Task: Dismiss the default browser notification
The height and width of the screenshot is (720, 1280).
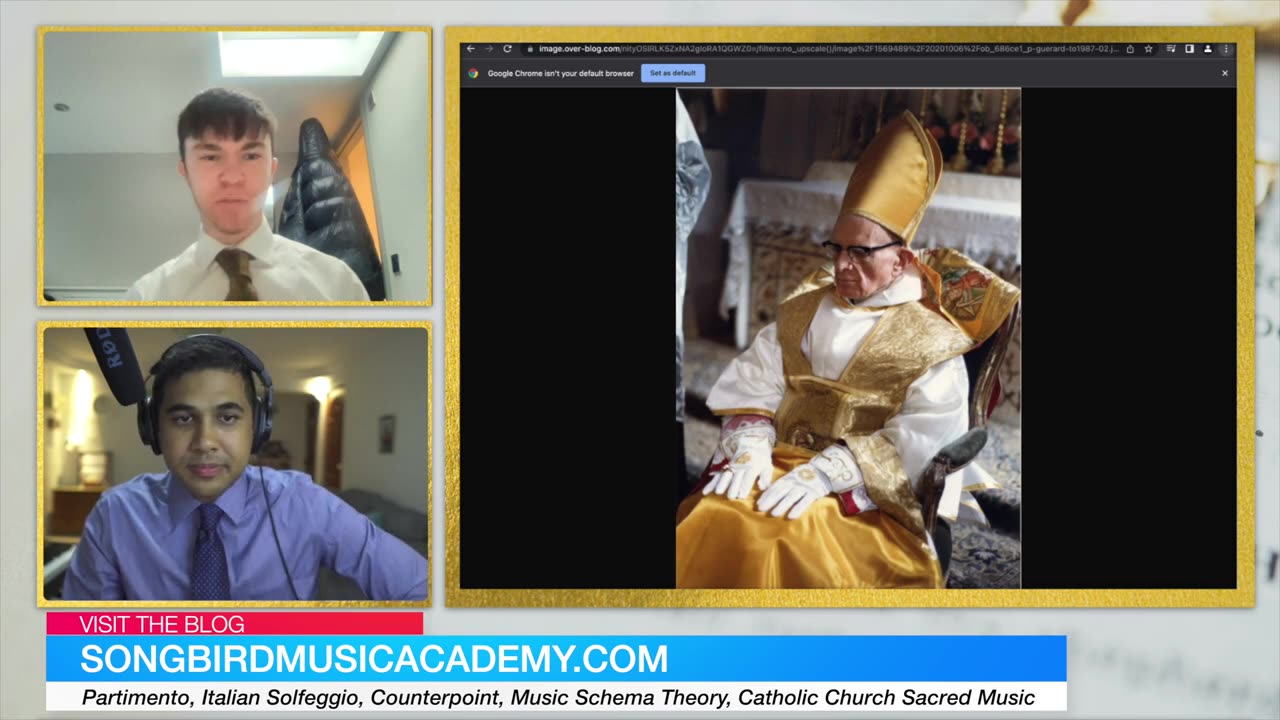Action: 1225,73
